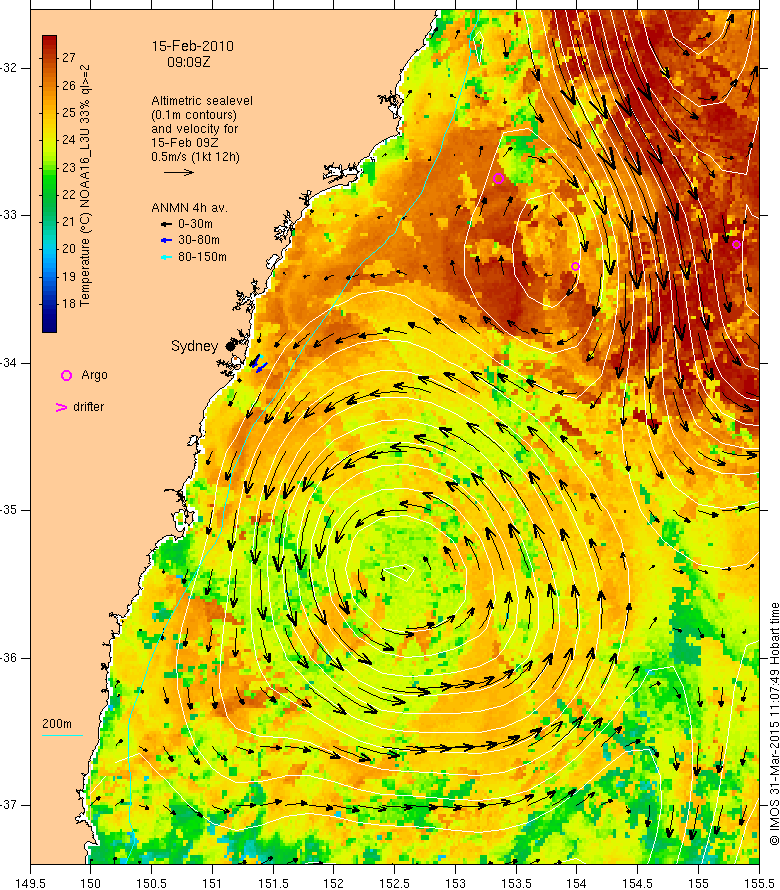The width and height of the screenshot is (780, 890).
Task: Click the 0-30m legend text
Action: (195, 224)
